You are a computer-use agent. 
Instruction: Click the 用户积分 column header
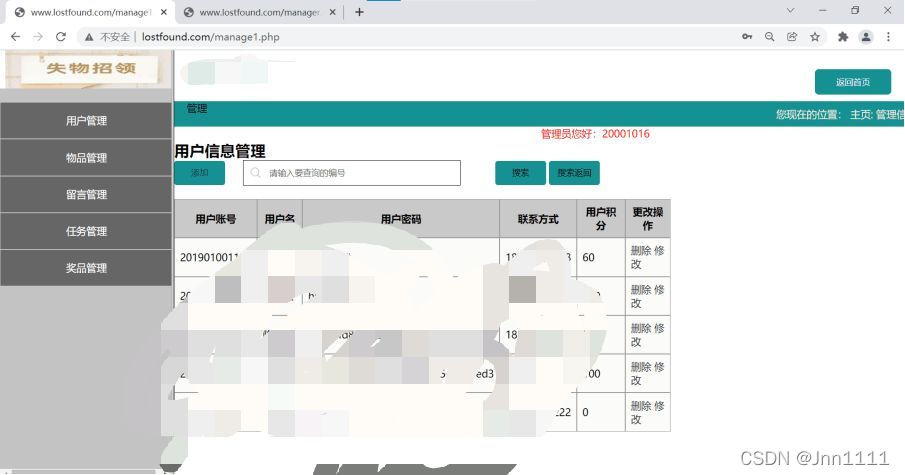click(600, 219)
